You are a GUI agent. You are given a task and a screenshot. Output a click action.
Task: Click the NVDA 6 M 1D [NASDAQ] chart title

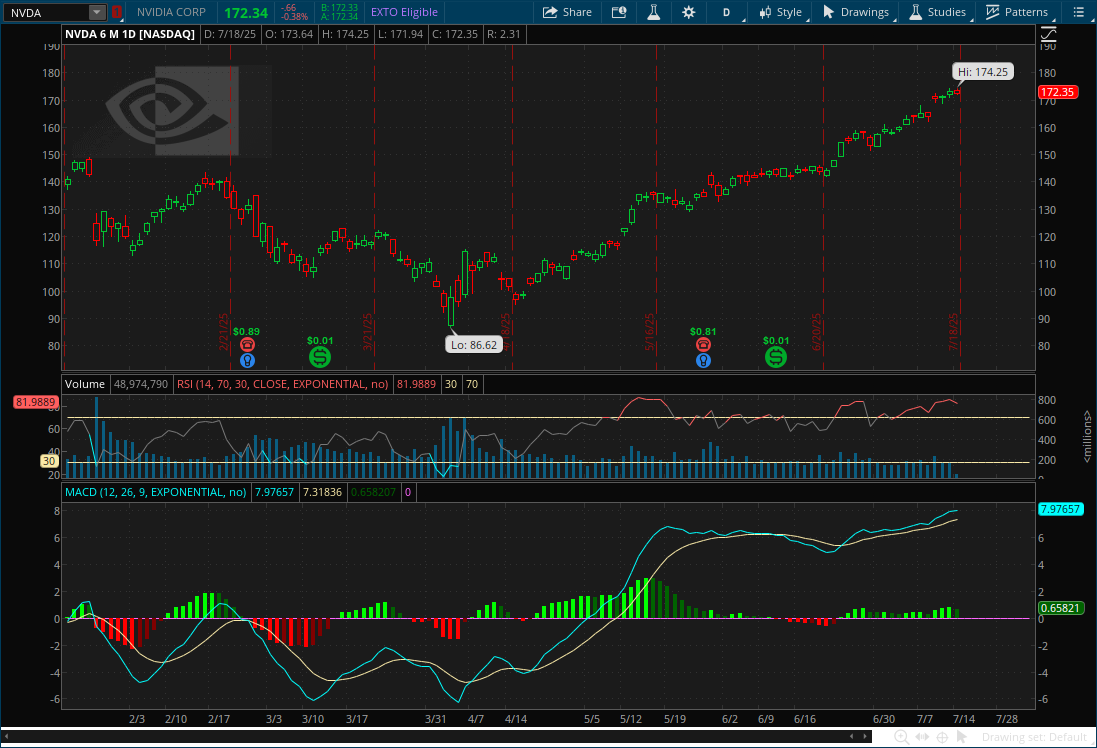(x=130, y=34)
